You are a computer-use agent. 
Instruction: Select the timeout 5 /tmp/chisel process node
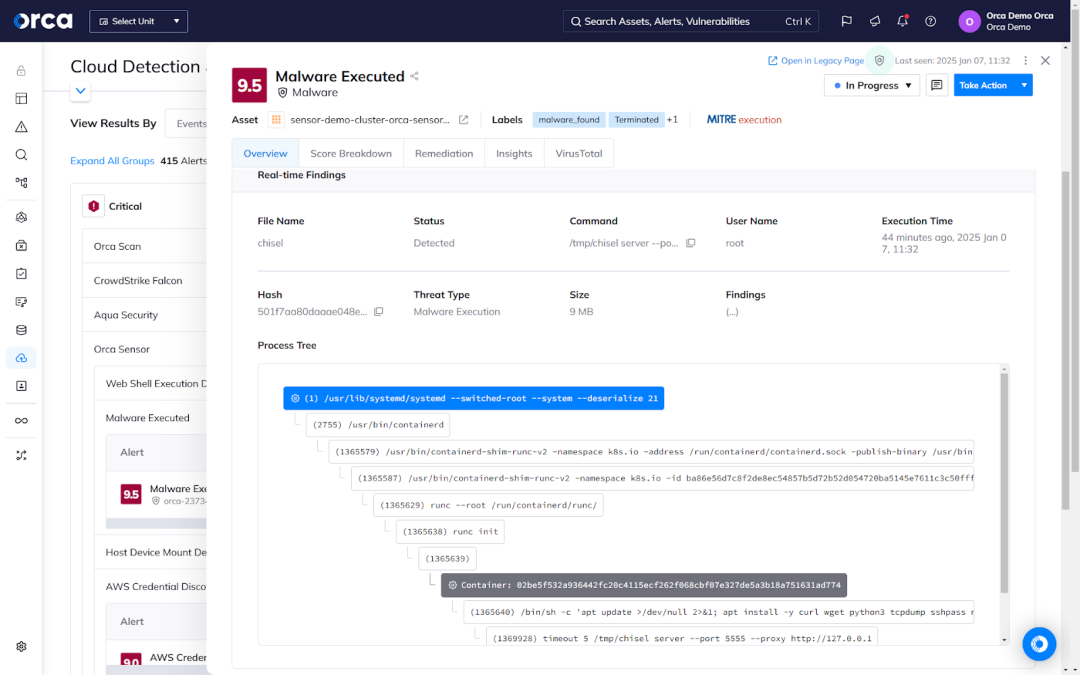click(x=682, y=638)
